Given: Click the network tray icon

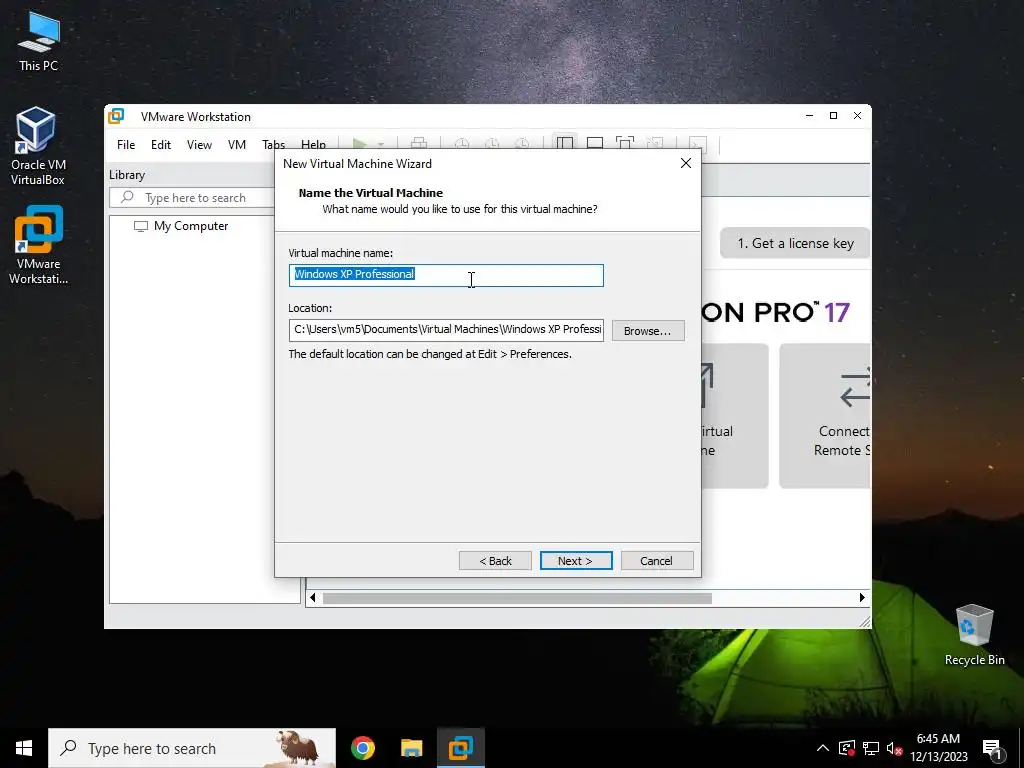Looking at the screenshot, I should [x=871, y=748].
